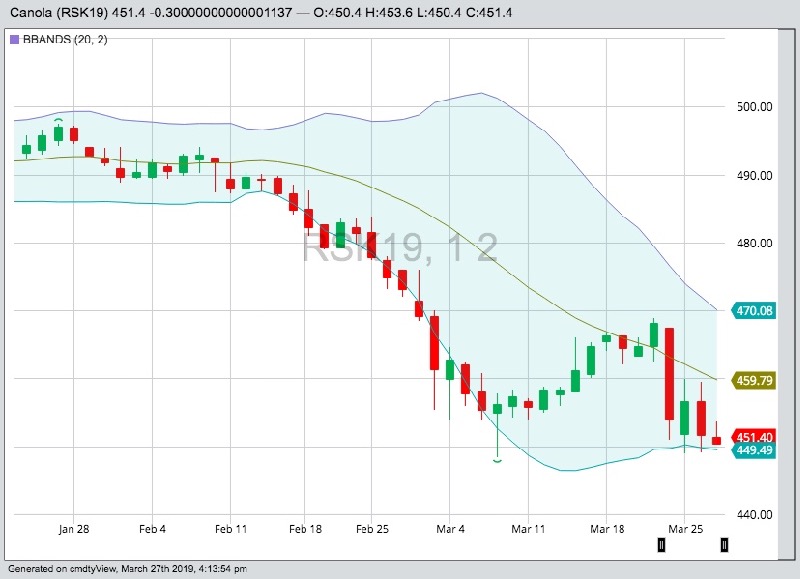Image resolution: width=800 pixels, height=579 pixels.
Task: Click the Generated on cmdtyView timestamp text
Action: [x=128, y=568]
